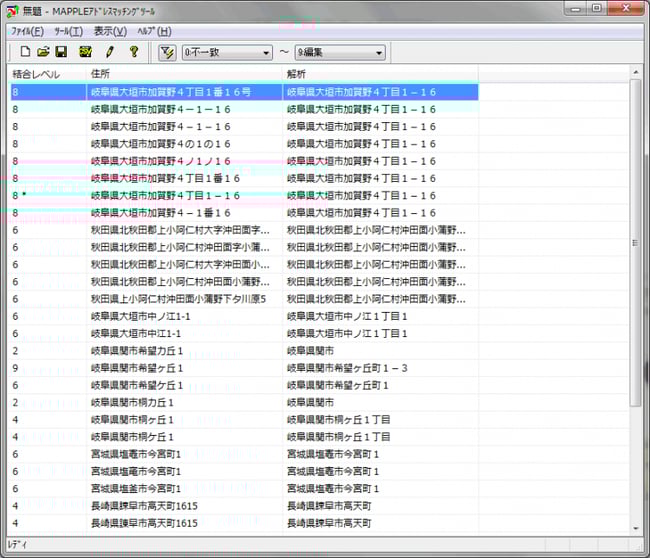Open the ツール(T) menu
Image resolution: width=650 pixels, height=558 pixels.
point(68,31)
